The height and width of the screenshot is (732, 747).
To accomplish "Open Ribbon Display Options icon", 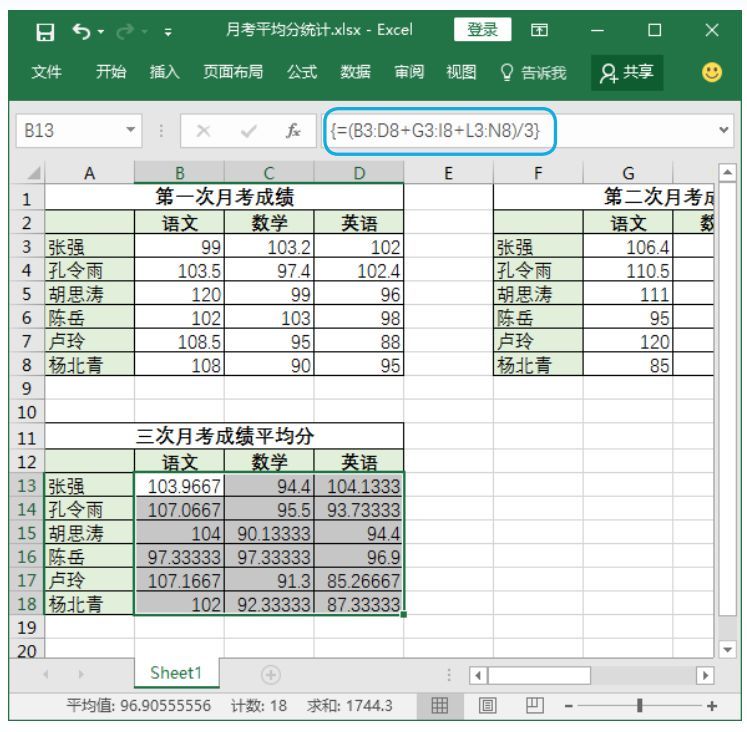I will pyautogui.click(x=539, y=30).
